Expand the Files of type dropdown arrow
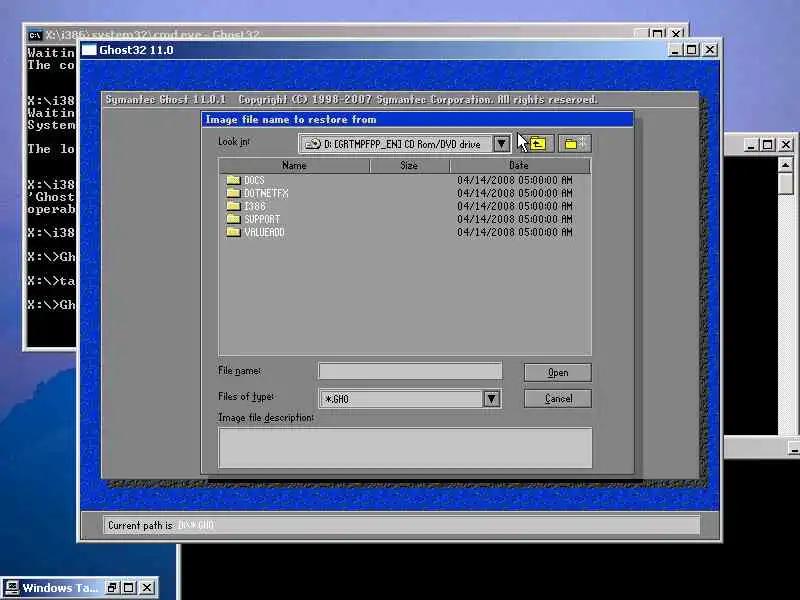 491,398
